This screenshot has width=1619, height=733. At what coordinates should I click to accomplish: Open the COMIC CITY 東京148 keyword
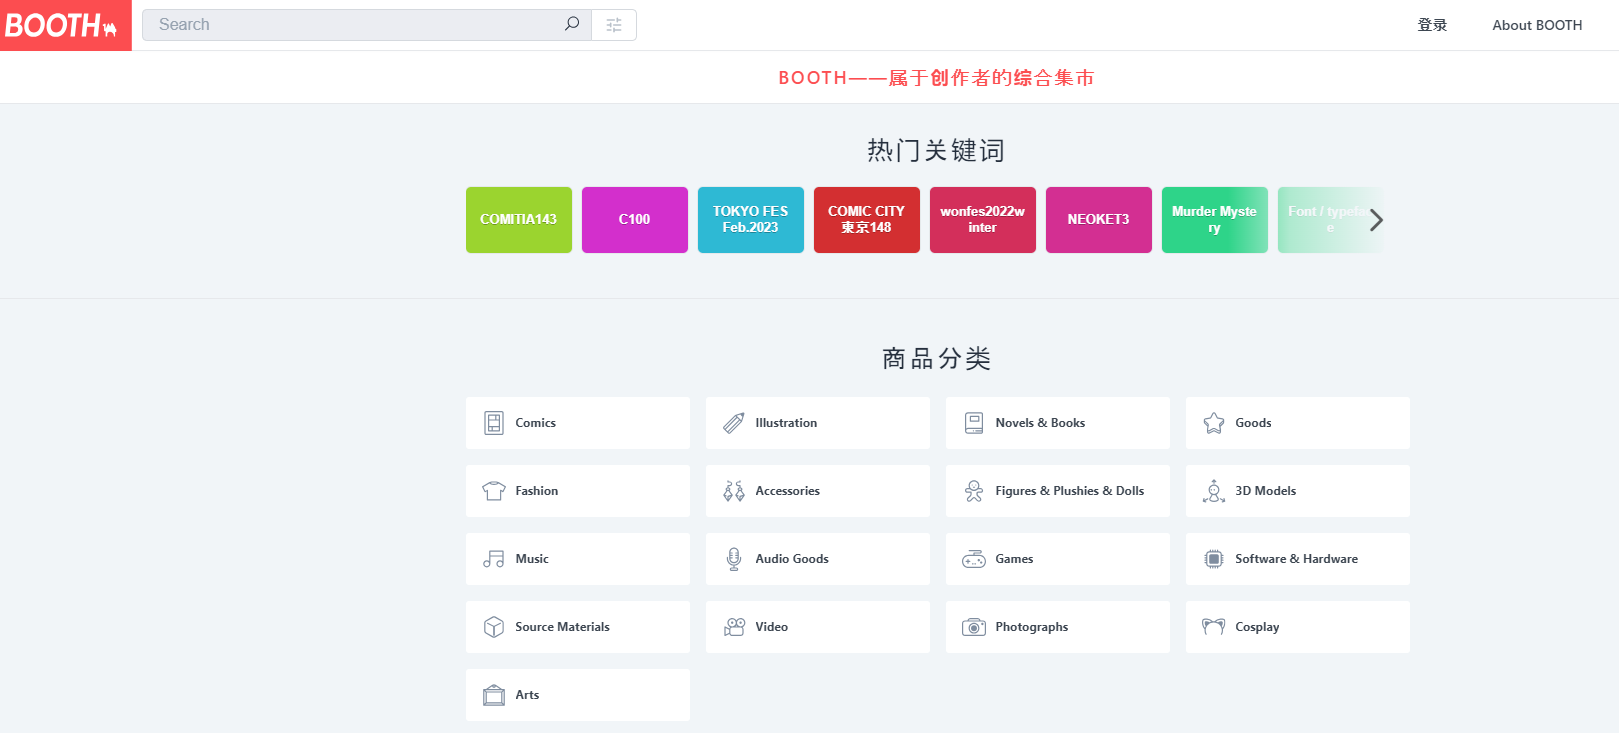(867, 220)
